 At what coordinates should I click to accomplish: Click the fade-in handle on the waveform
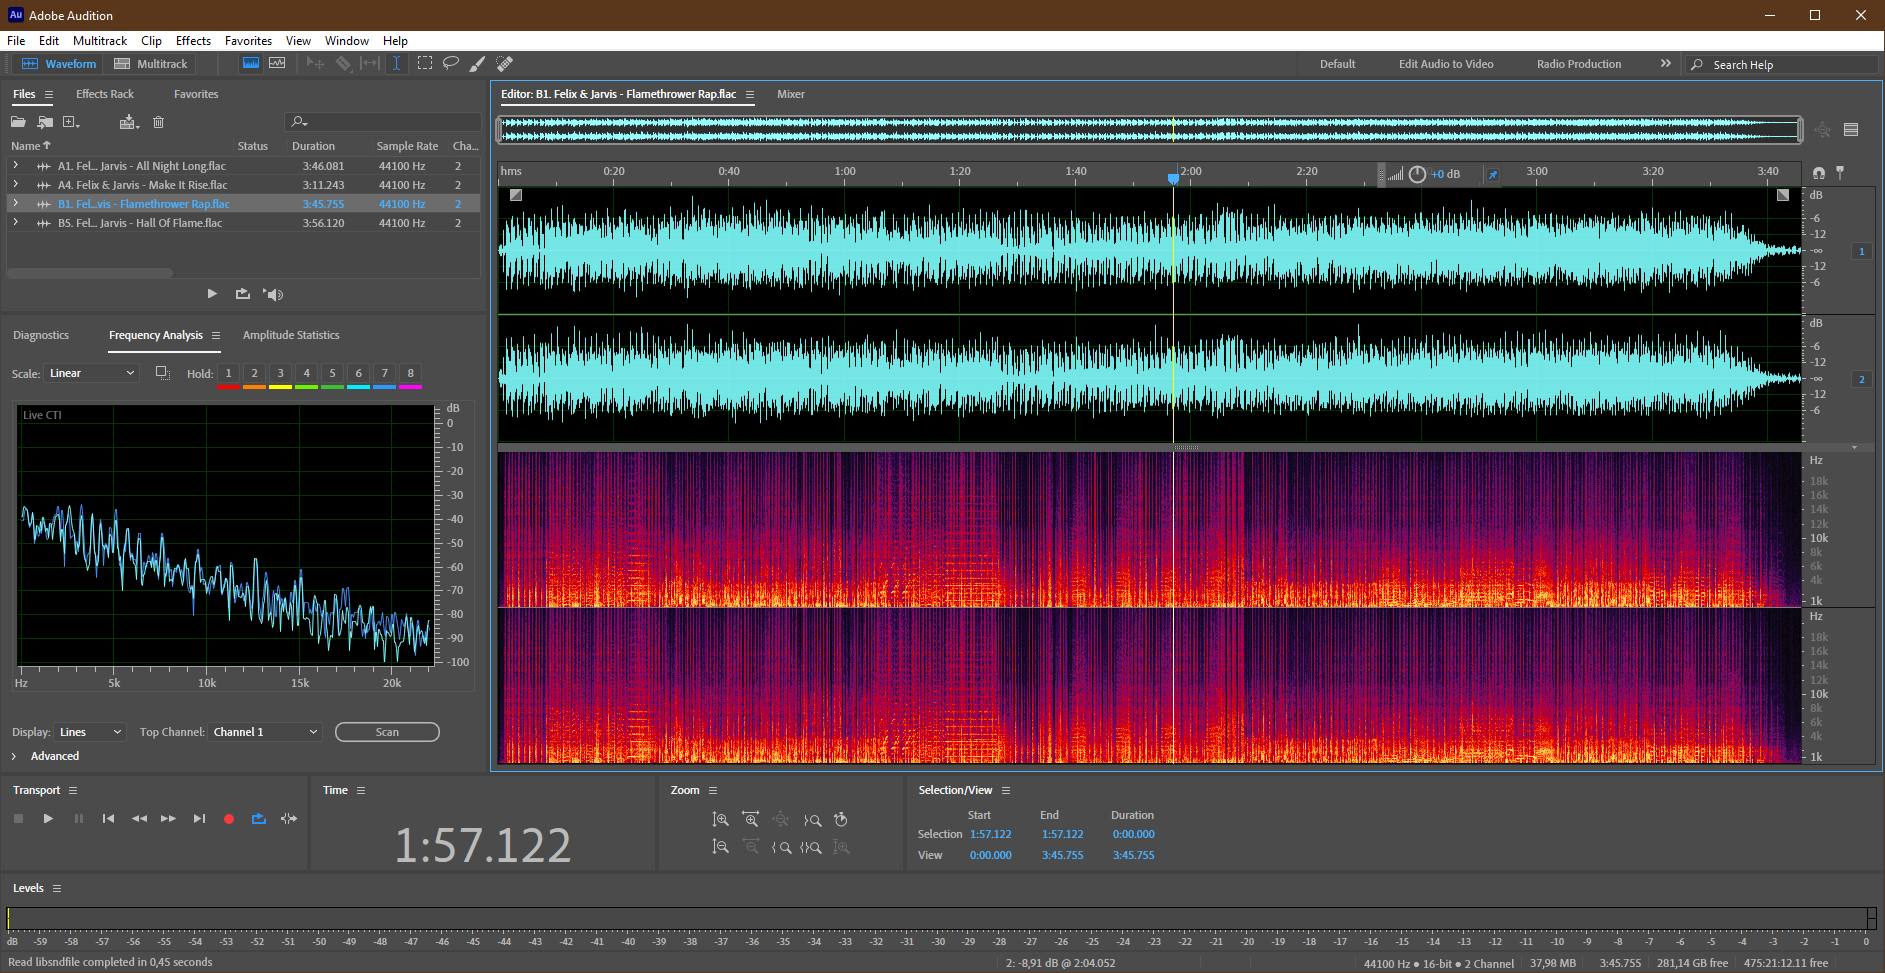[x=516, y=195]
